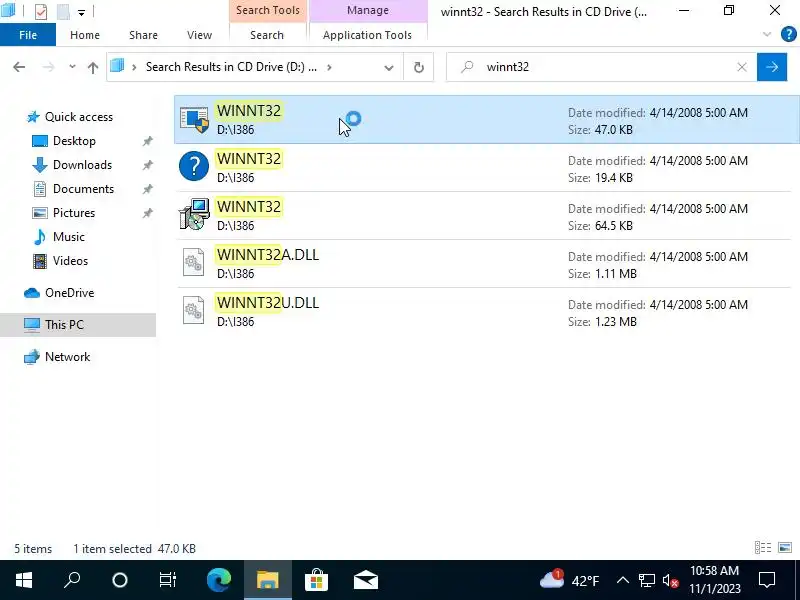The height and width of the screenshot is (600, 800).
Task: Open Task View on the taskbar
Action: (x=168, y=580)
